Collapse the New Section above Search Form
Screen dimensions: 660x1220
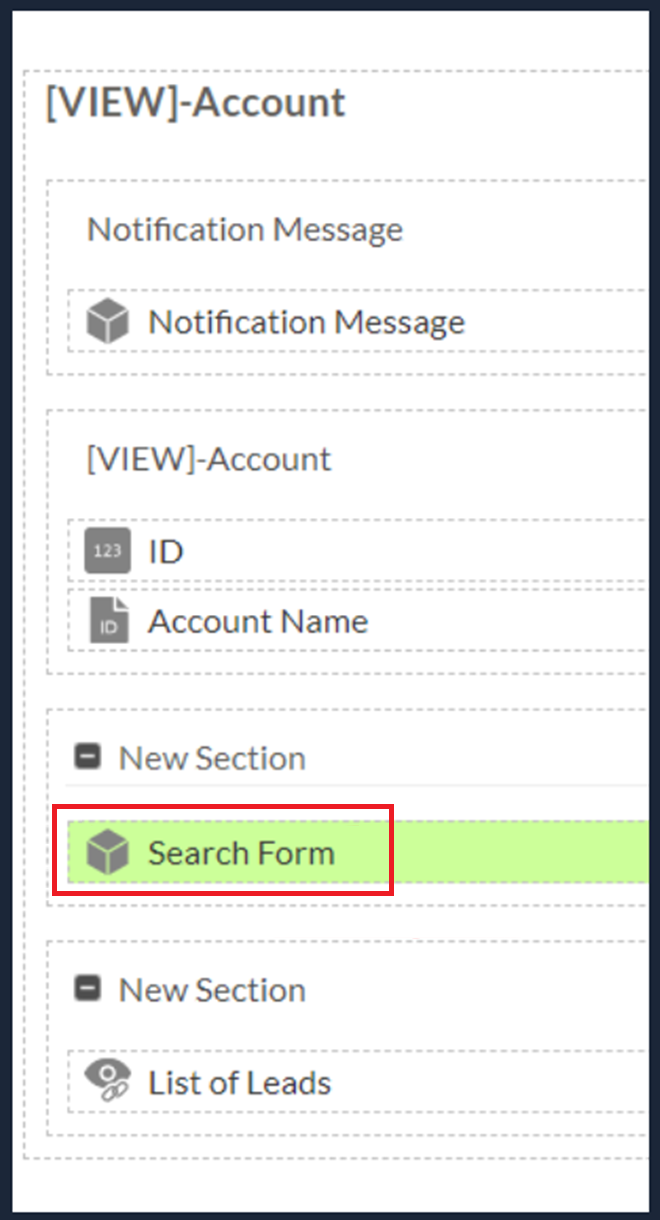coord(89,758)
